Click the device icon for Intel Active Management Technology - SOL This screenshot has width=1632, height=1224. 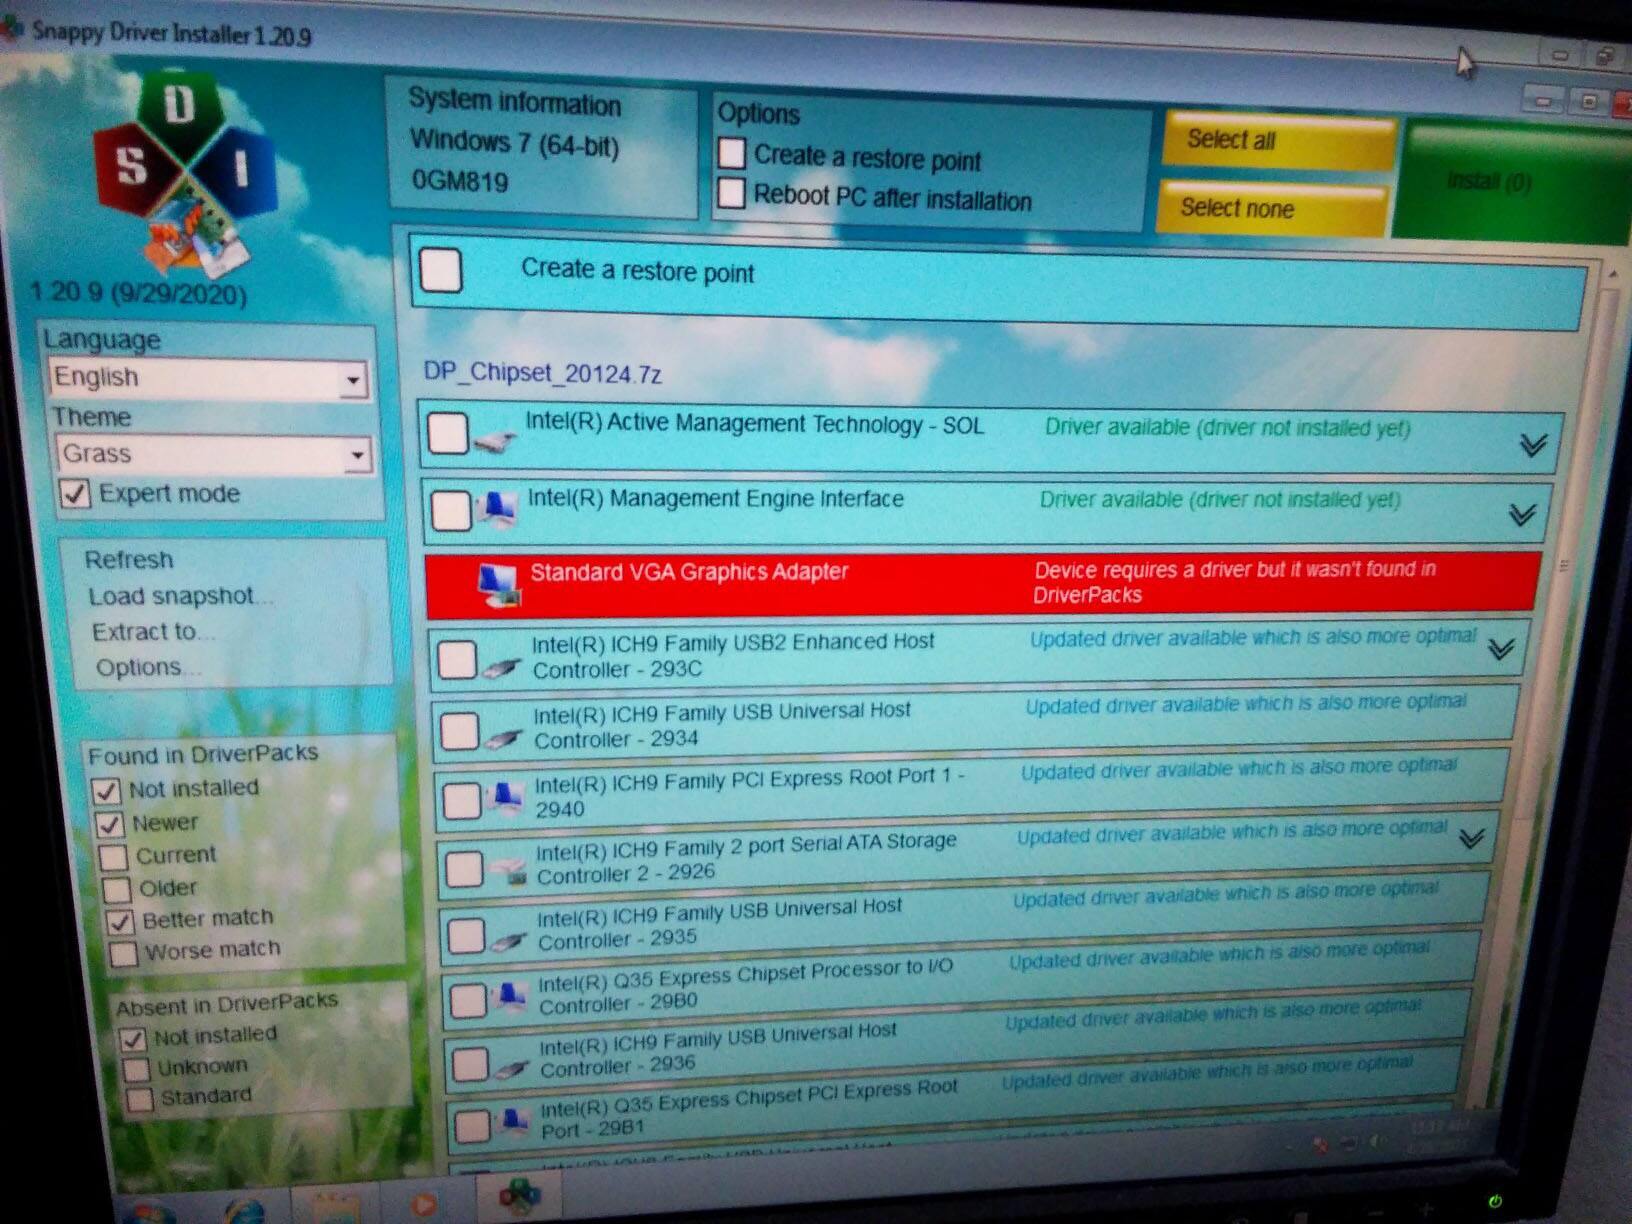(x=493, y=441)
